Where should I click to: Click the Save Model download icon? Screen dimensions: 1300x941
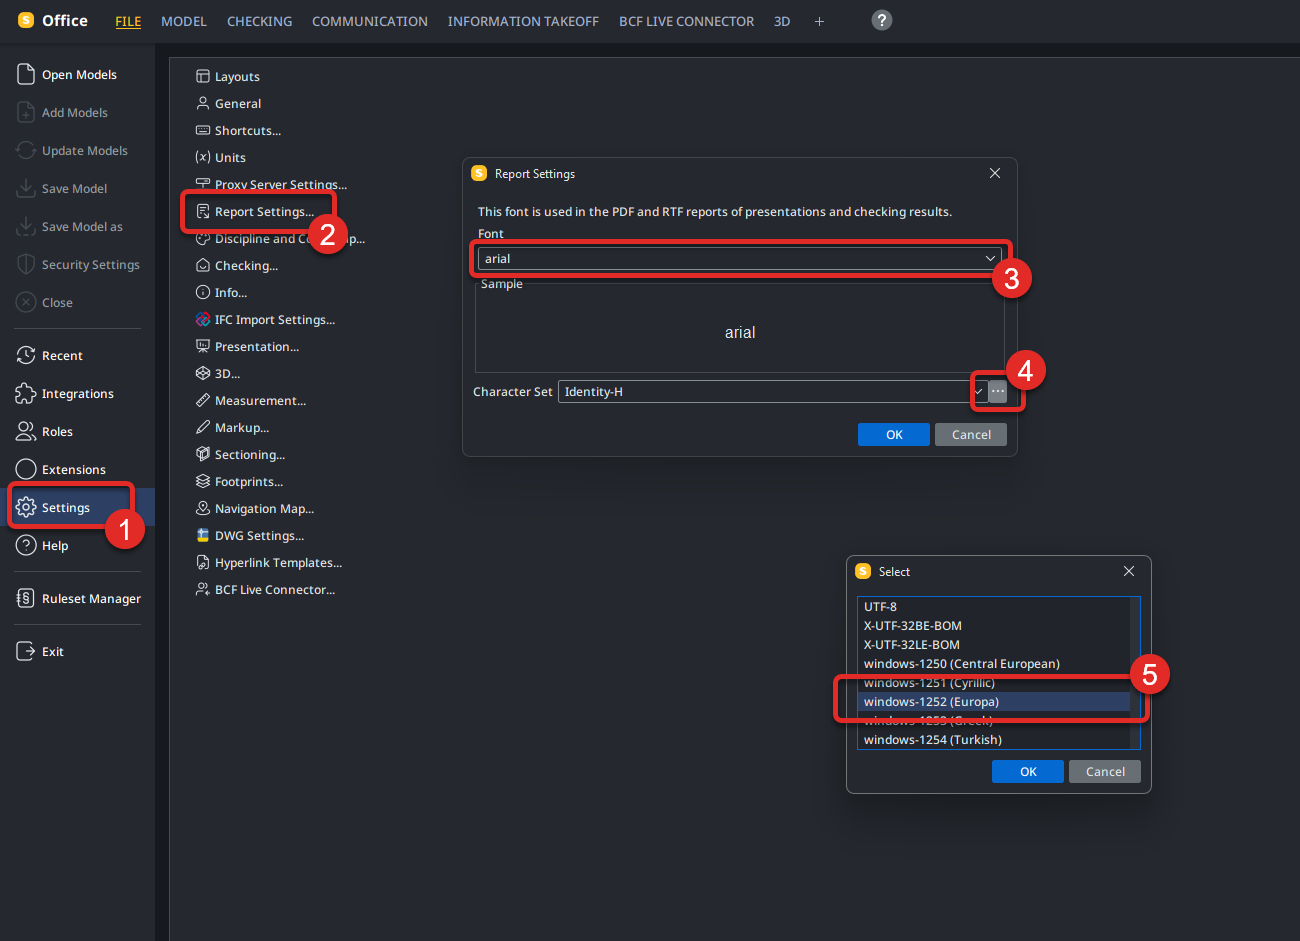26,188
